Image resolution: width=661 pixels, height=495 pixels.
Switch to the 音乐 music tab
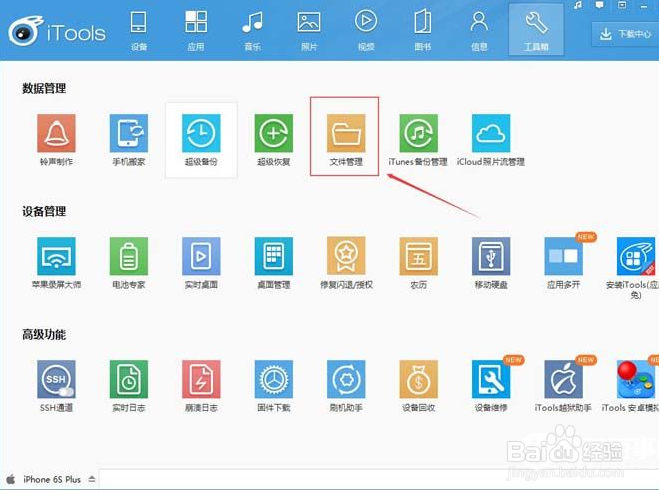[x=253, y=30]
